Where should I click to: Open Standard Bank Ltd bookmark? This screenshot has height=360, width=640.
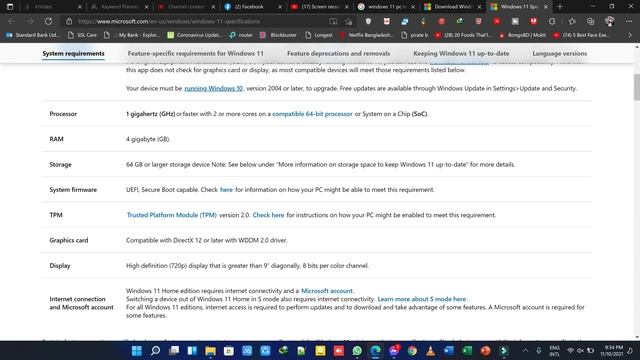[33, 35]
